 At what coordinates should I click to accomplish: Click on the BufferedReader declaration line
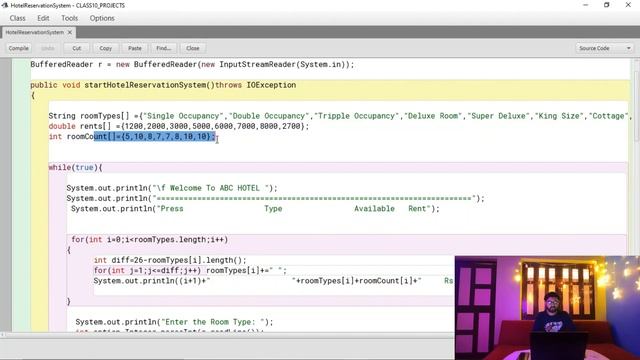[192, 64]
